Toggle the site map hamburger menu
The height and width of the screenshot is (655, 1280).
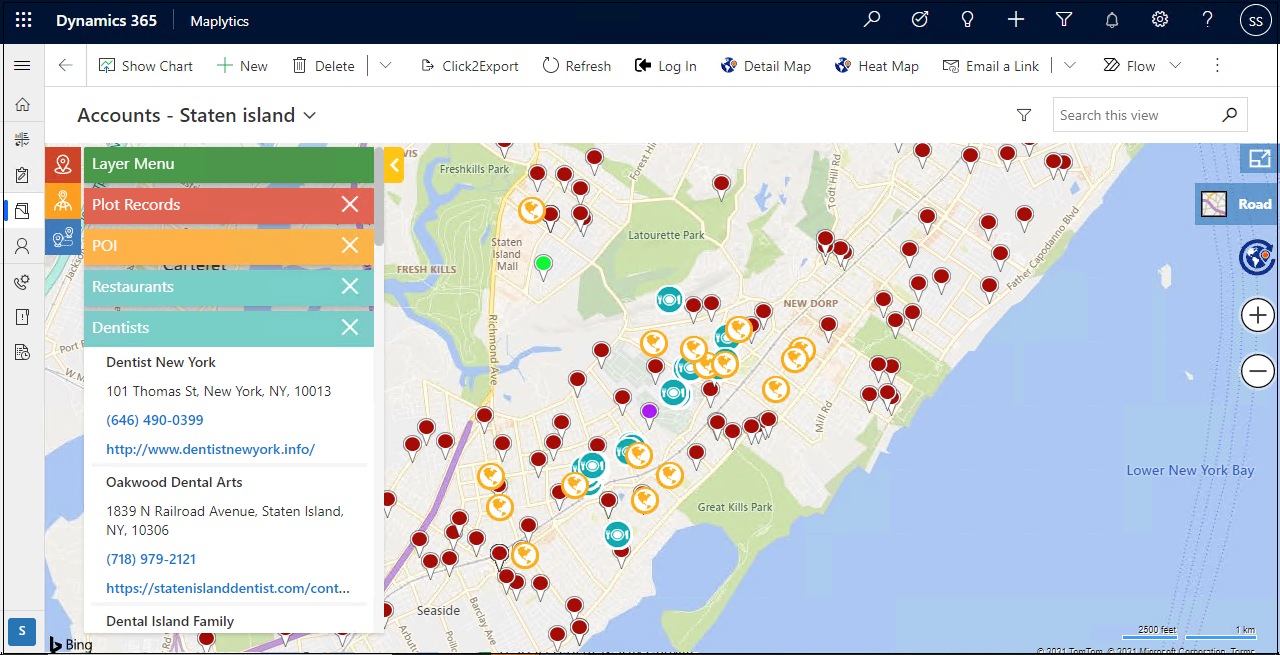[22, 66]
